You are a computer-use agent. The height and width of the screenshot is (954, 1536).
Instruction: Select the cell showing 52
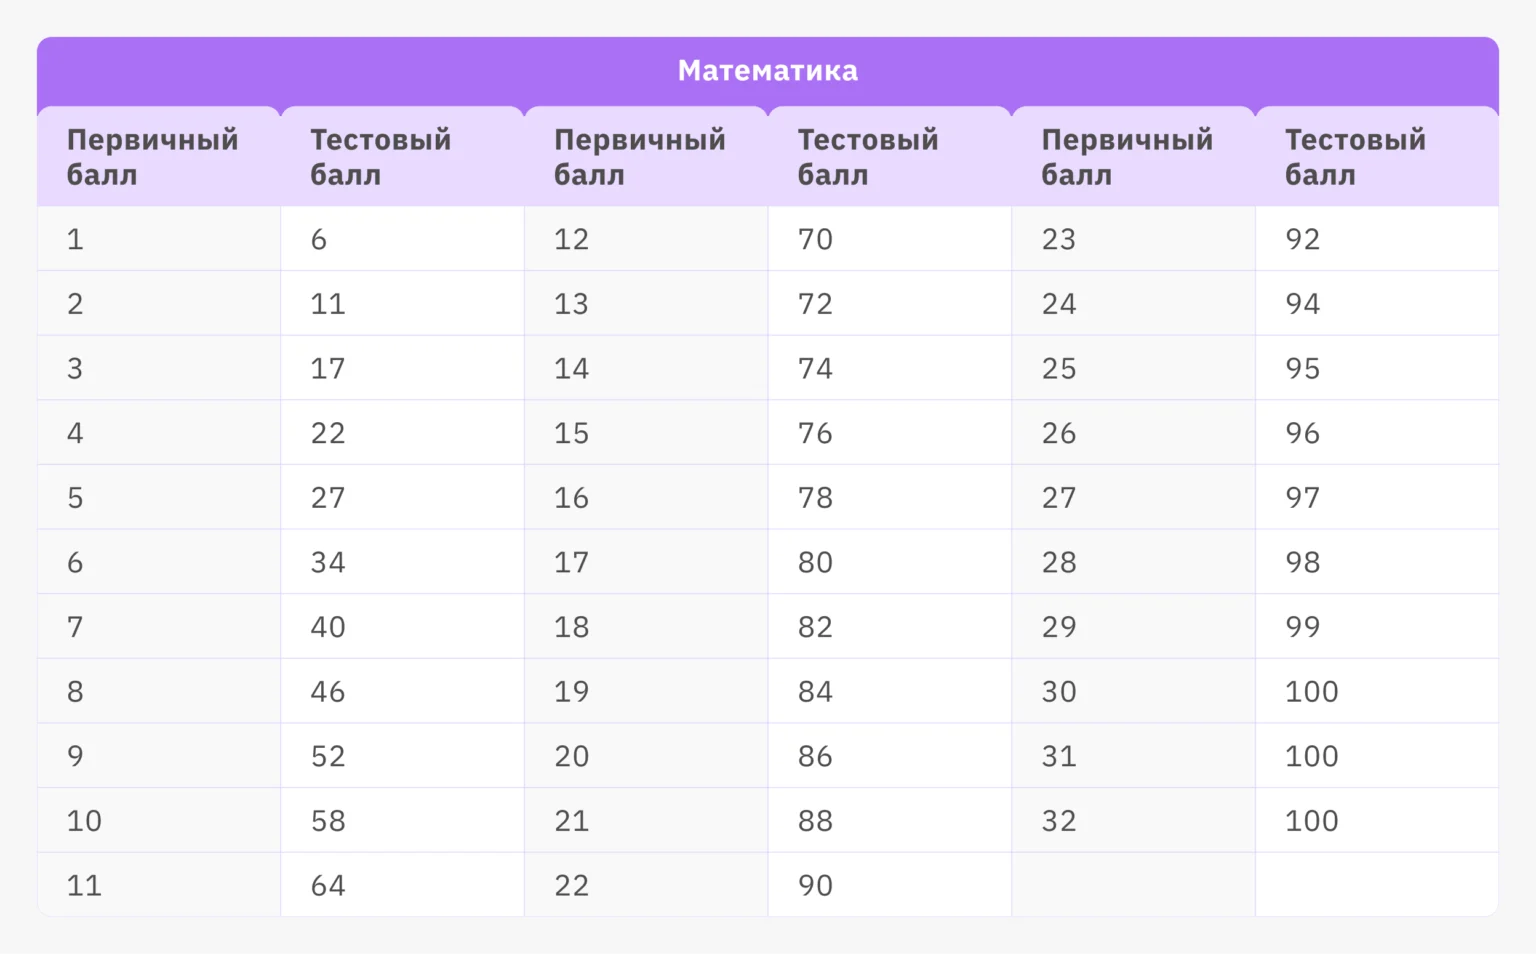click(x=328, y=757)
